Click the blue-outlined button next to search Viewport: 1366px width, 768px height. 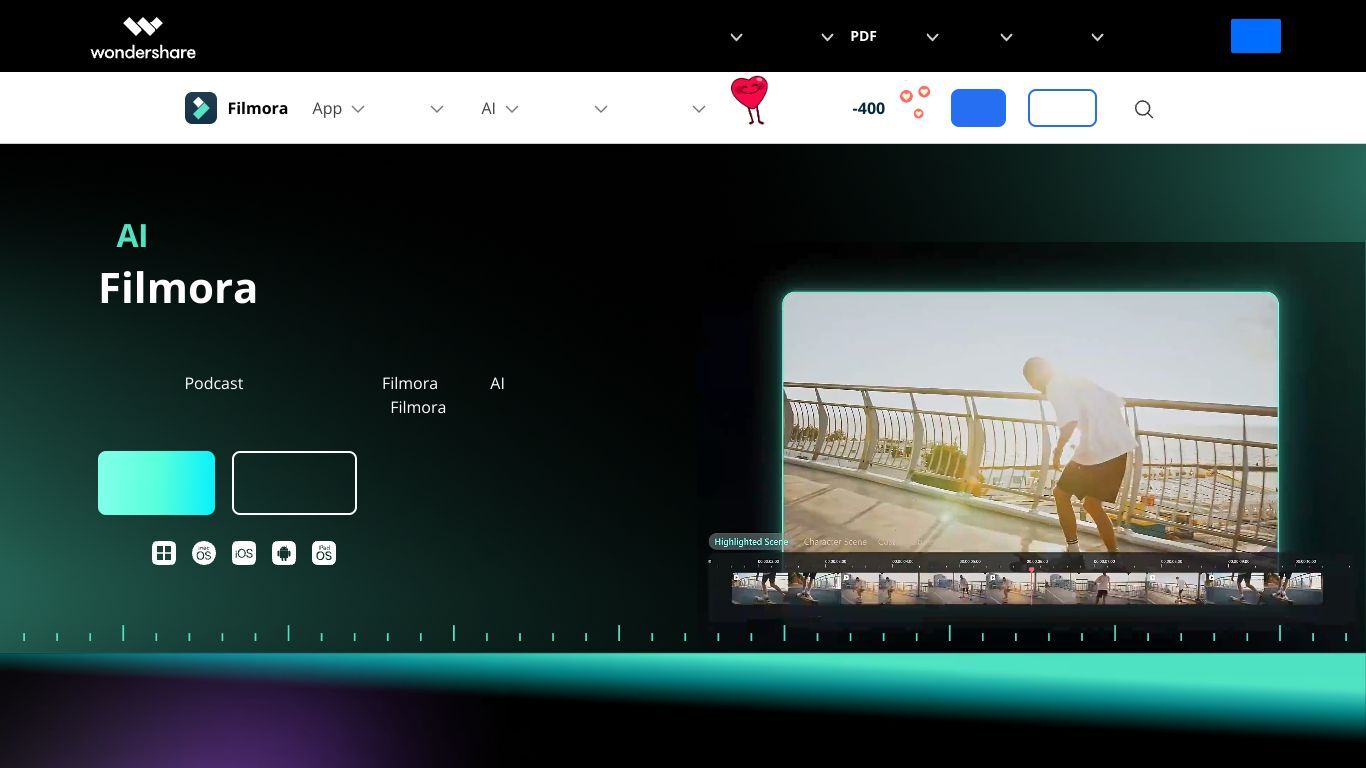click(x=1062, y=108)
